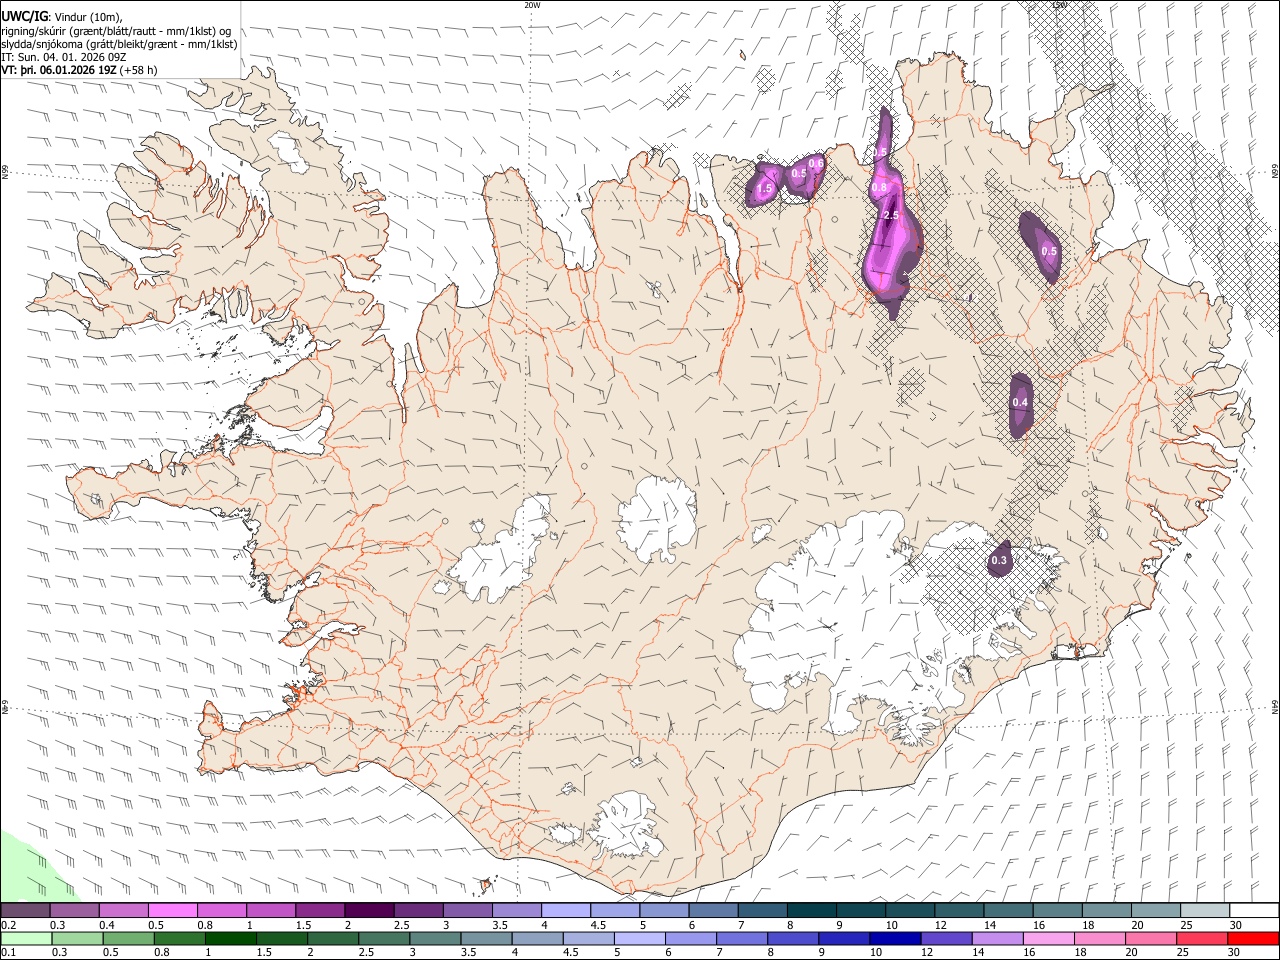Click the 'VT: þri. 06.01.2026 19Z' valid time

click(58, 70)
